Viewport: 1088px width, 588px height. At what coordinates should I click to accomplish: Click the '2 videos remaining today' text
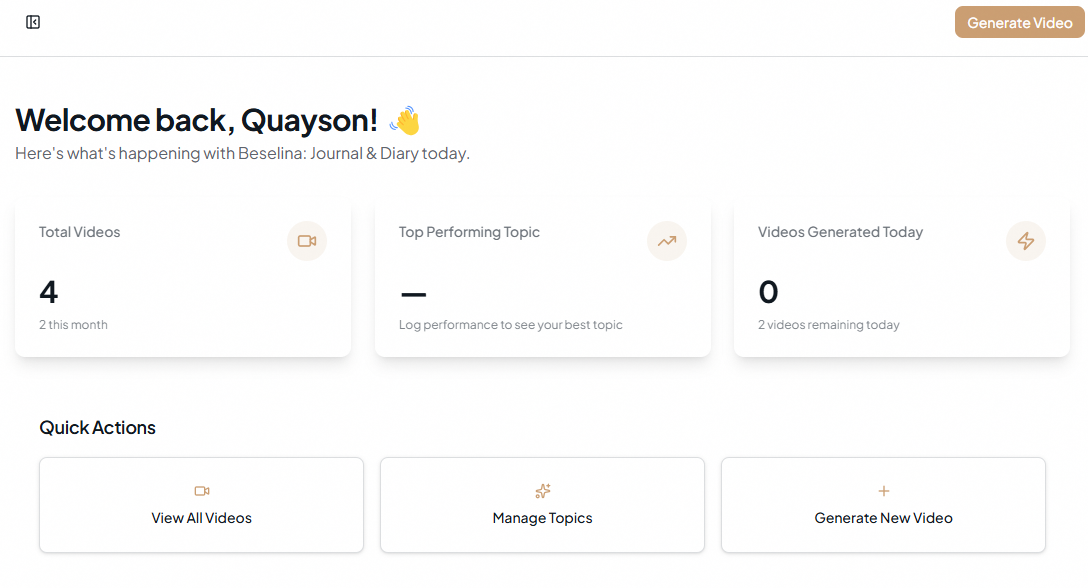828,324
